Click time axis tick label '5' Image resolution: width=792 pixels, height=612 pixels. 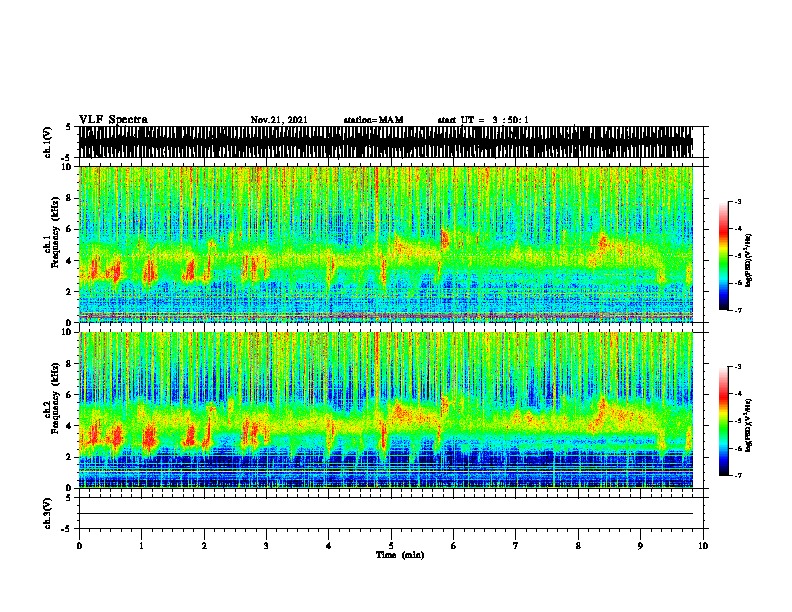pyautogui.click(x=391, y=546)
